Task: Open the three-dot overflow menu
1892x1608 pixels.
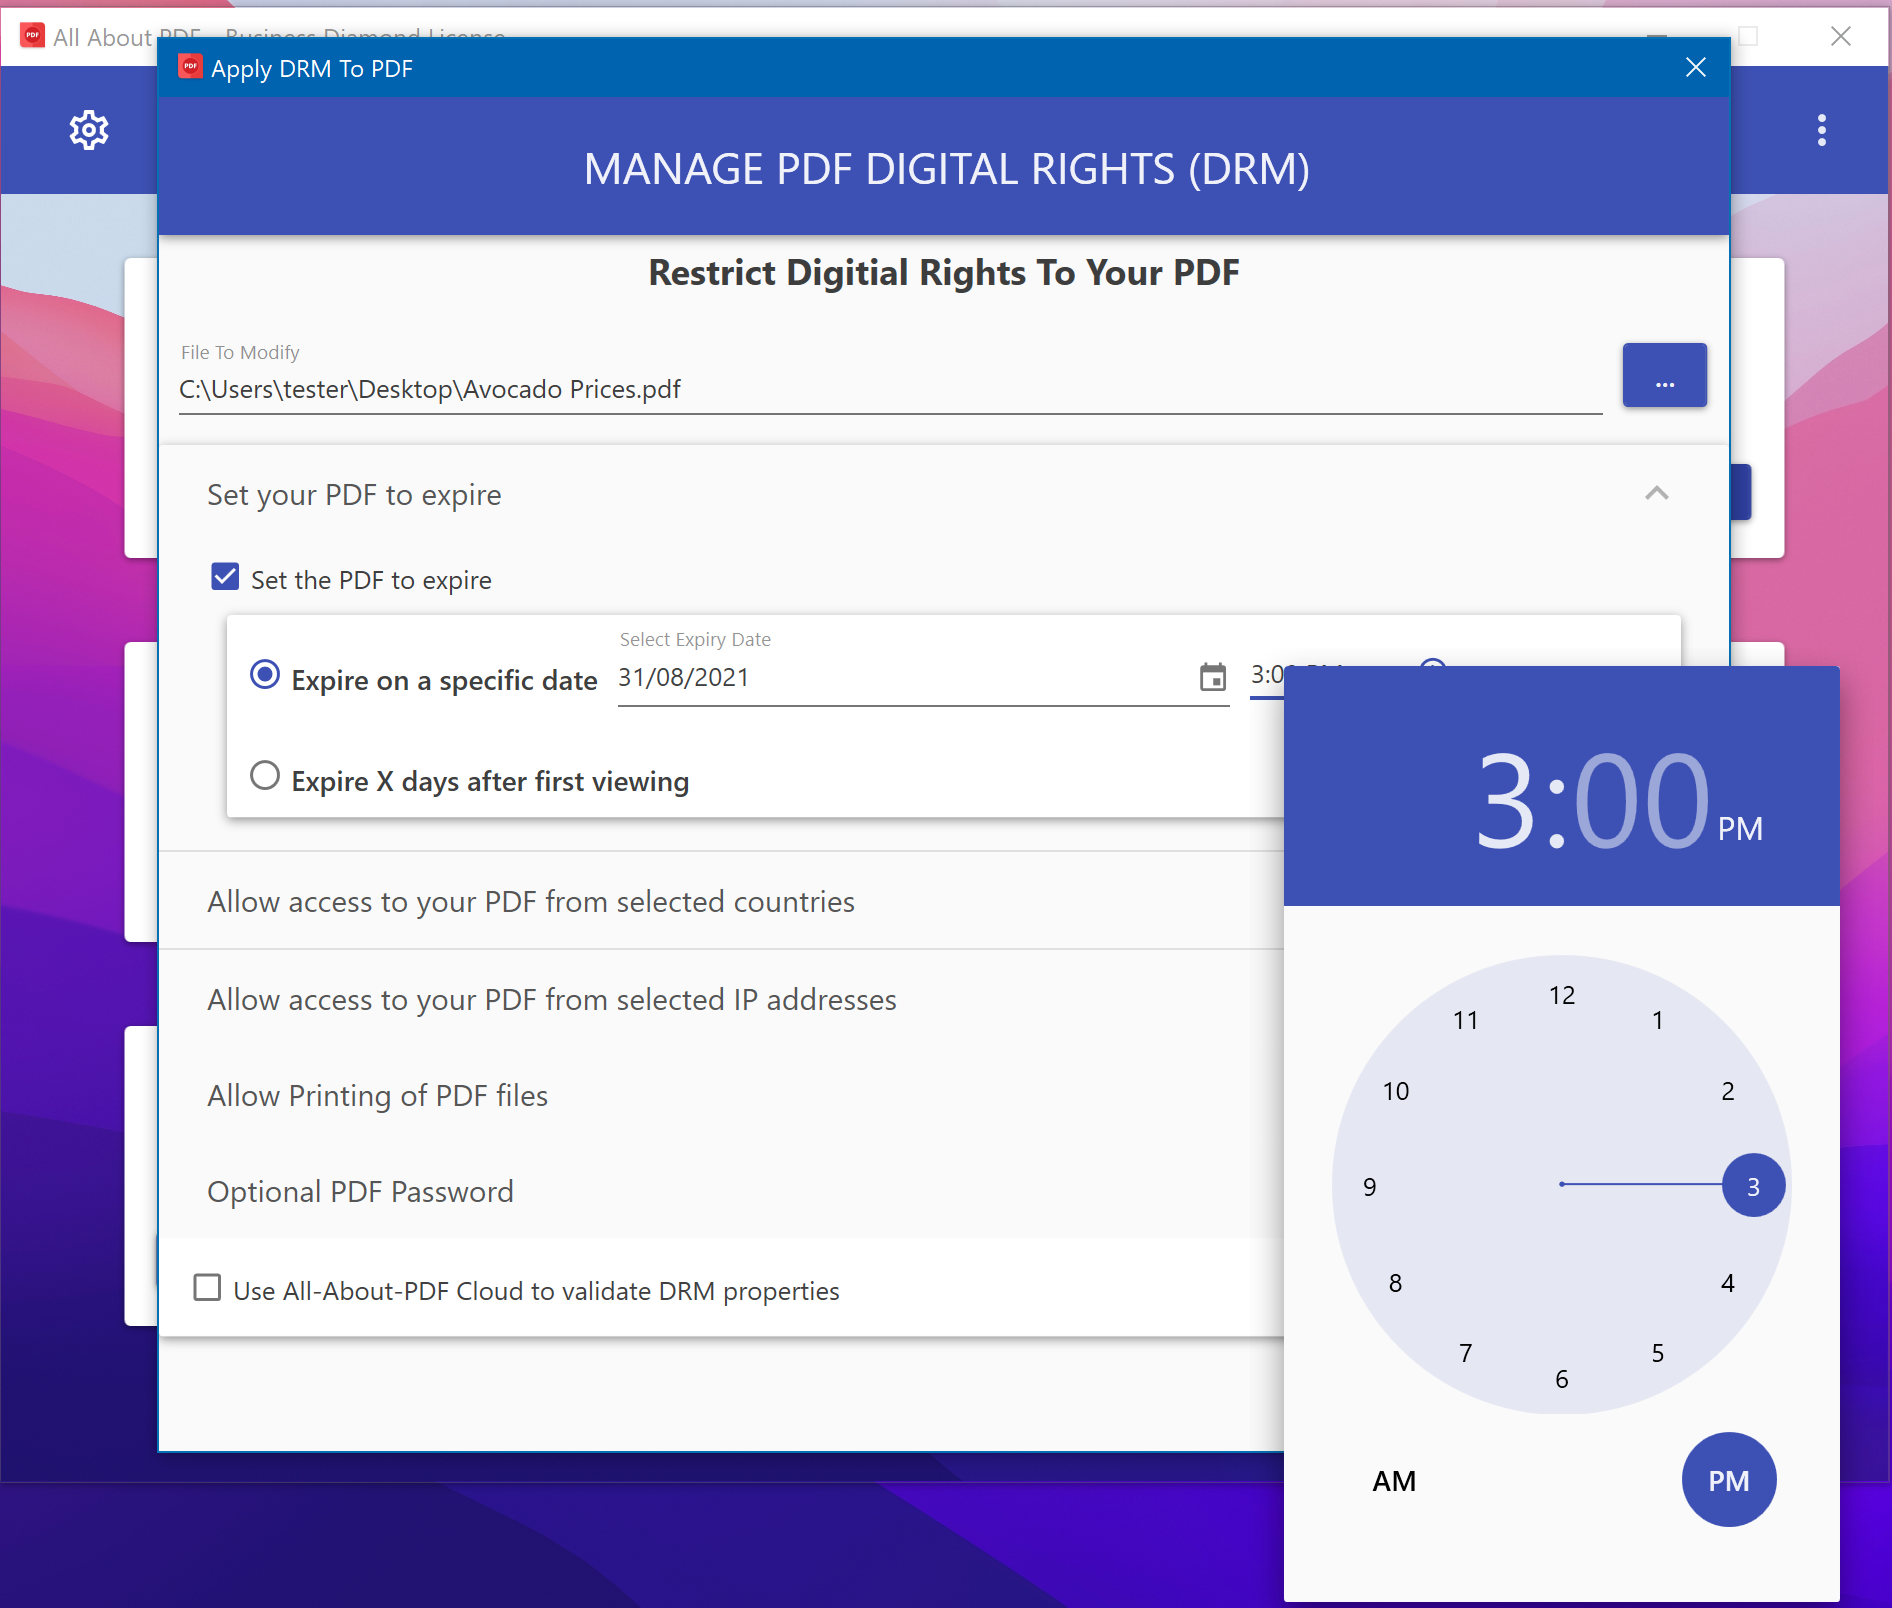Action: pyautogui.click(x=1821, y=130)
